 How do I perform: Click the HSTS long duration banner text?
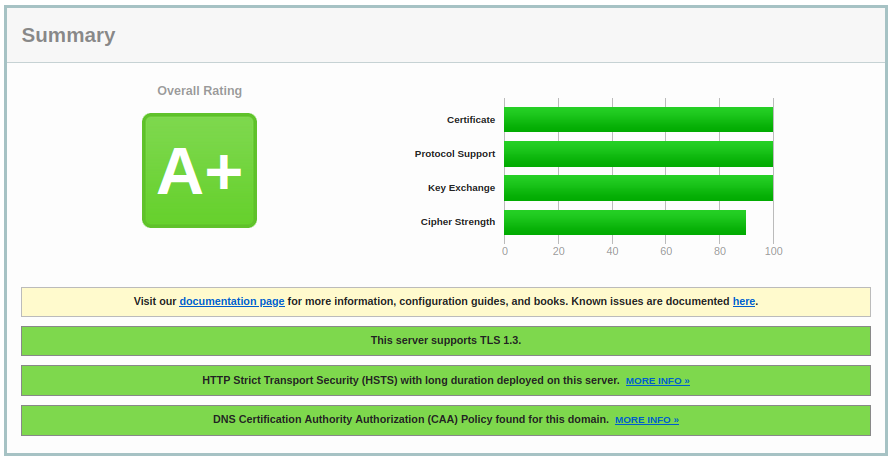point(411,381)
